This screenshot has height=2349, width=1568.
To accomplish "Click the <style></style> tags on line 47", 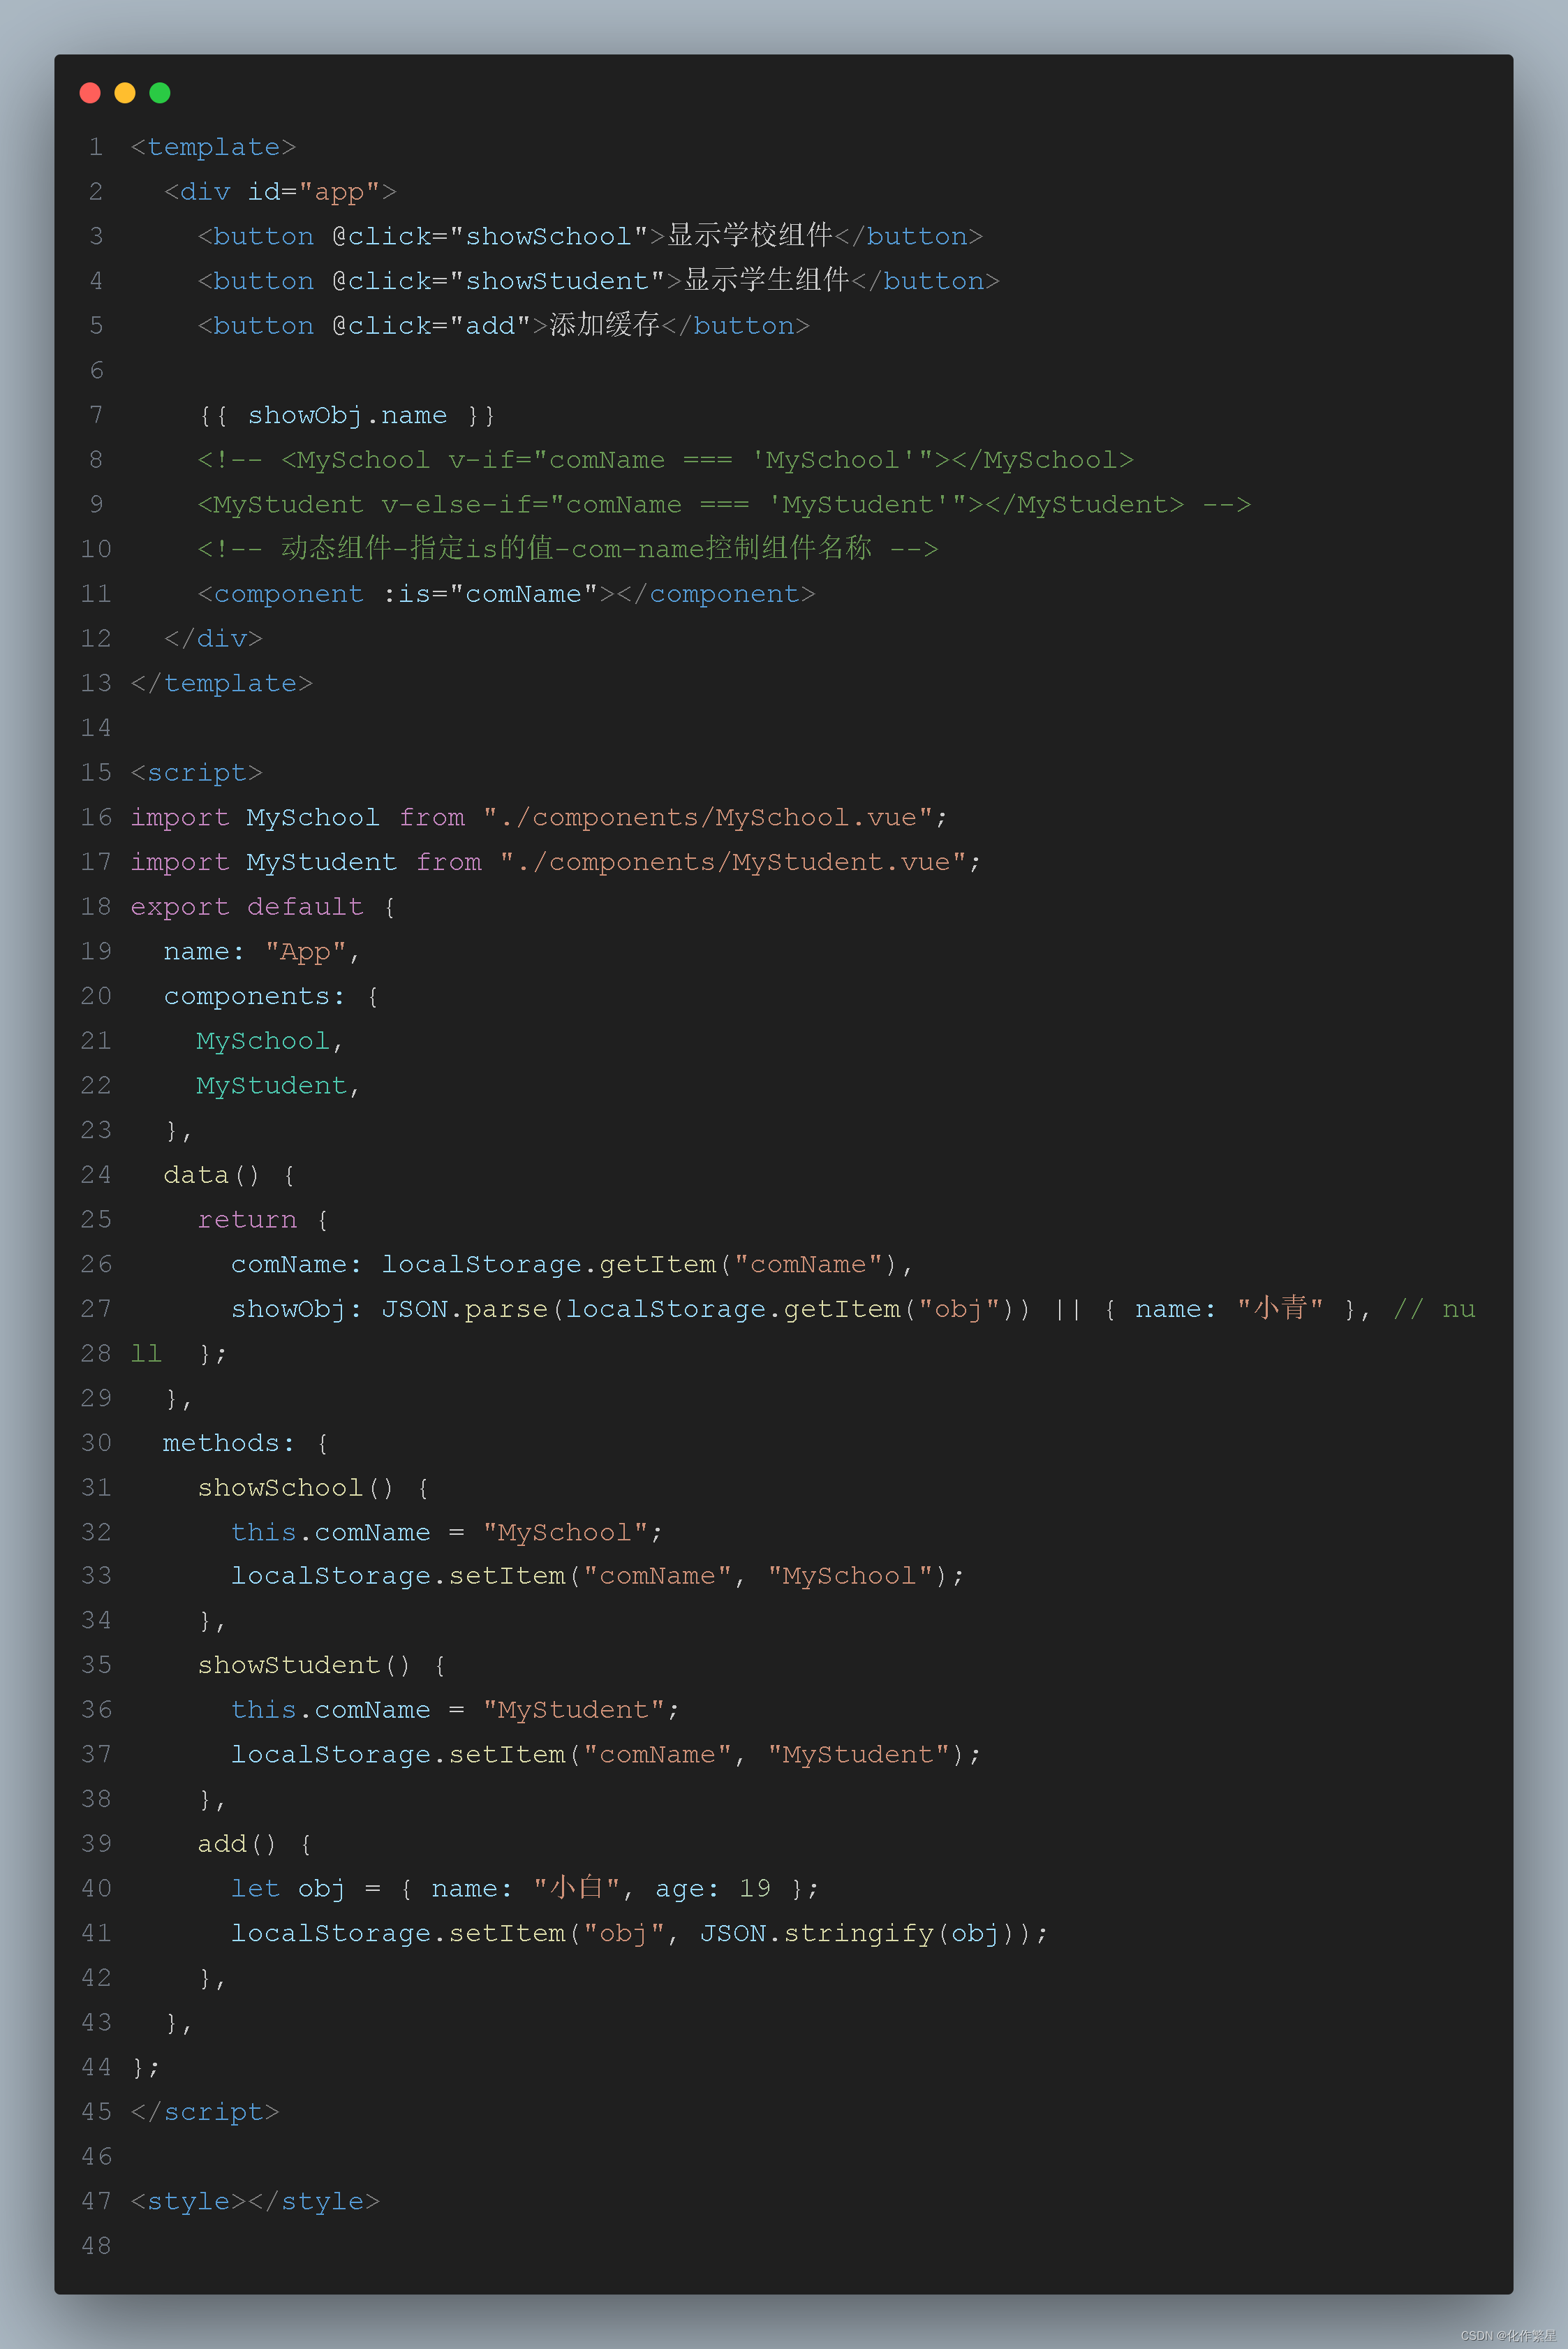I will [255, 2202].
